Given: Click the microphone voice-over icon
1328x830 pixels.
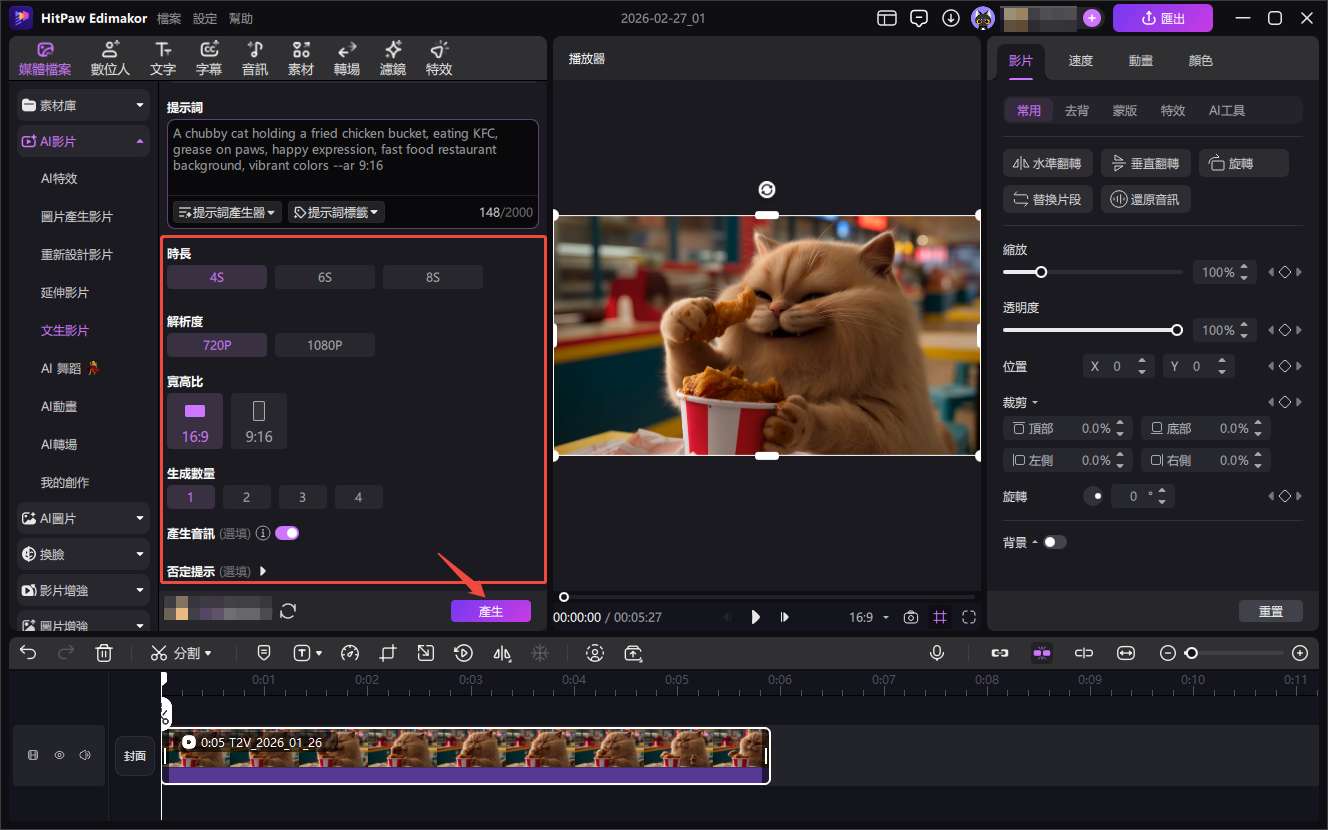Looking at the screenshot, I should (x=937, y=653).
